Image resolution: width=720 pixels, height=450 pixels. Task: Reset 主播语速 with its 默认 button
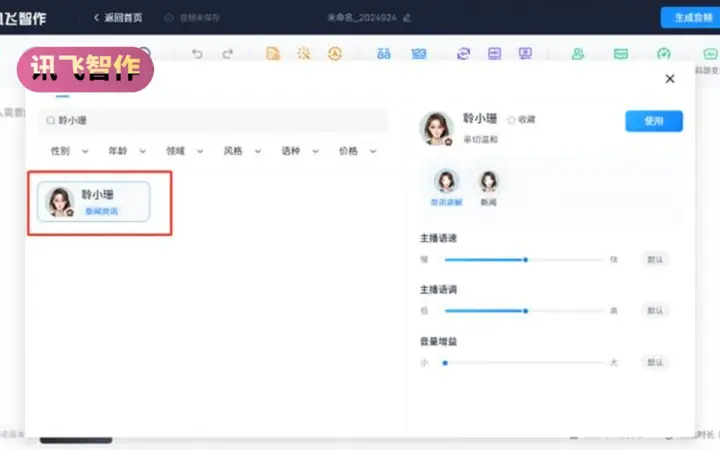point(655,259)
